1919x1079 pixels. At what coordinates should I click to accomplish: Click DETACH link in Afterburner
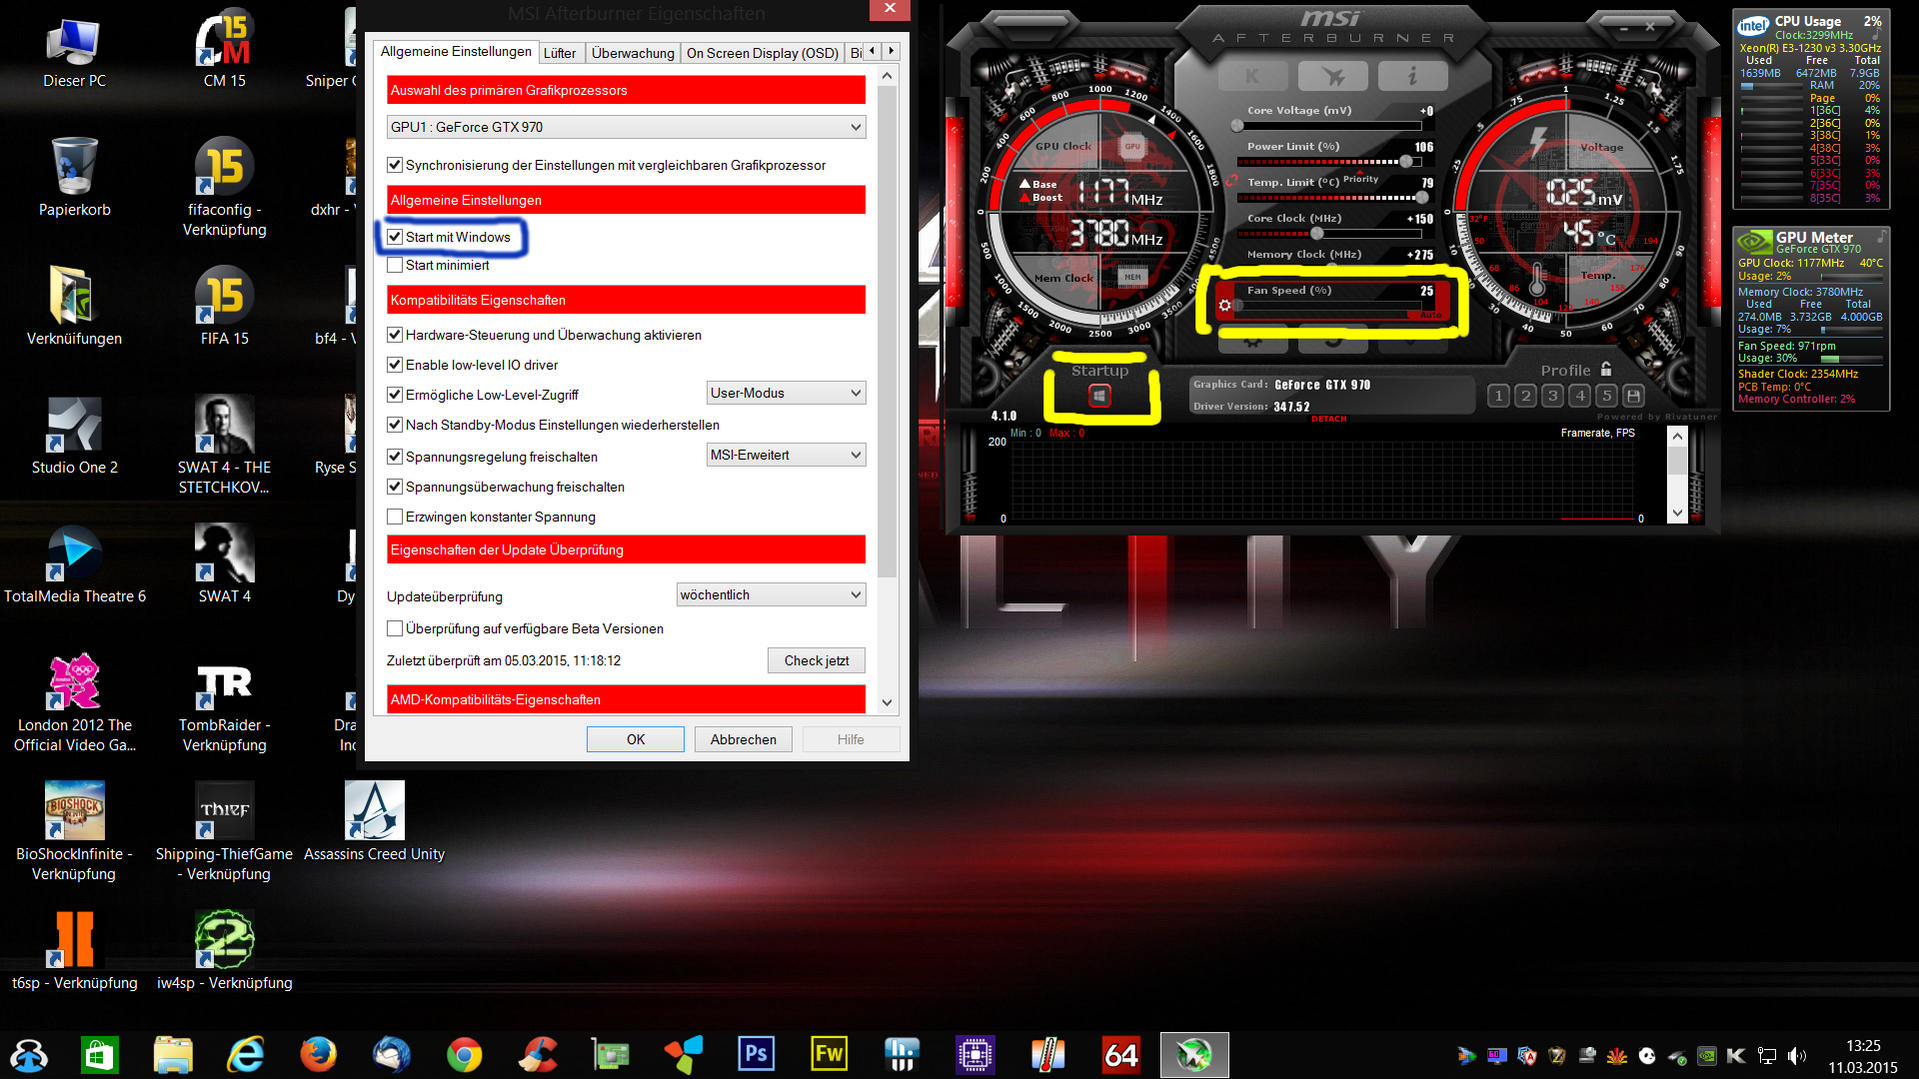[x=1328, y=419]
